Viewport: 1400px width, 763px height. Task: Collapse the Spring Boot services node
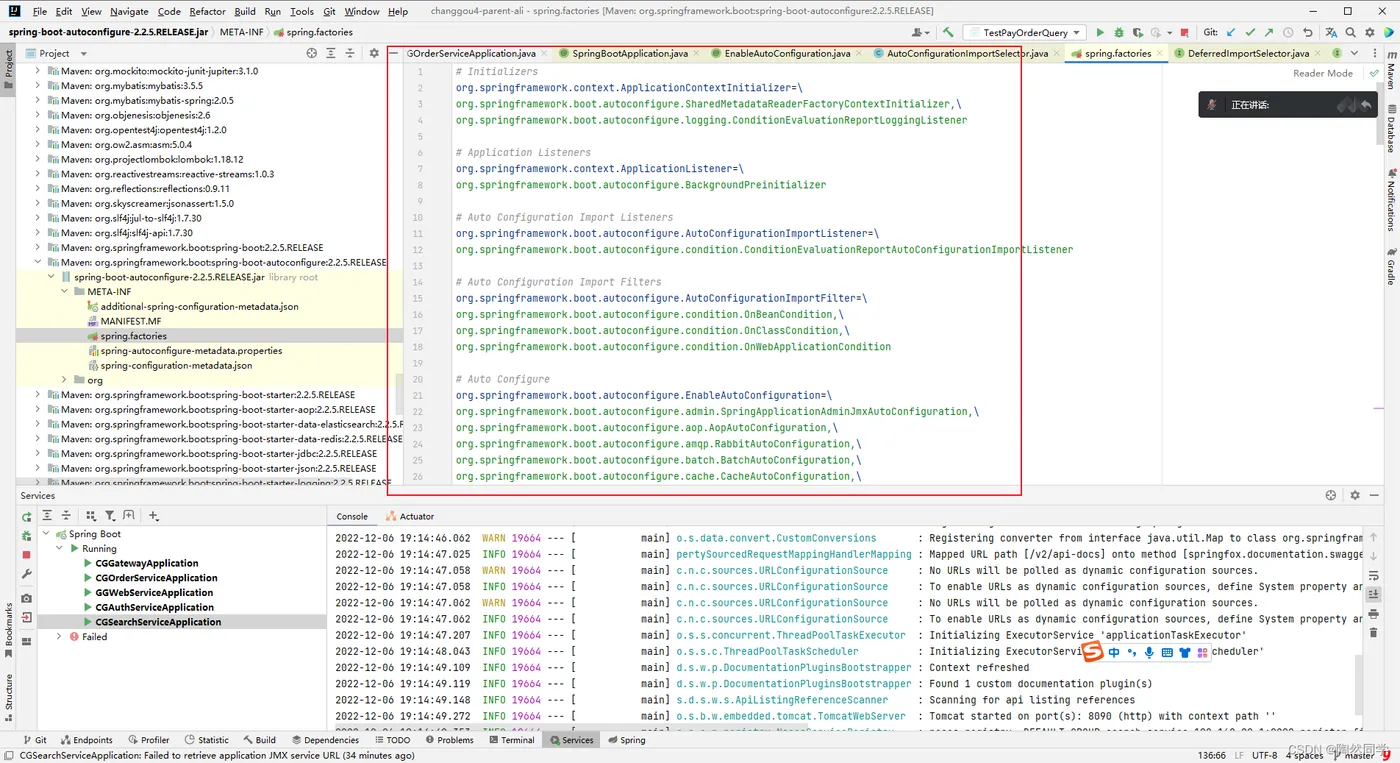point(46,534)
